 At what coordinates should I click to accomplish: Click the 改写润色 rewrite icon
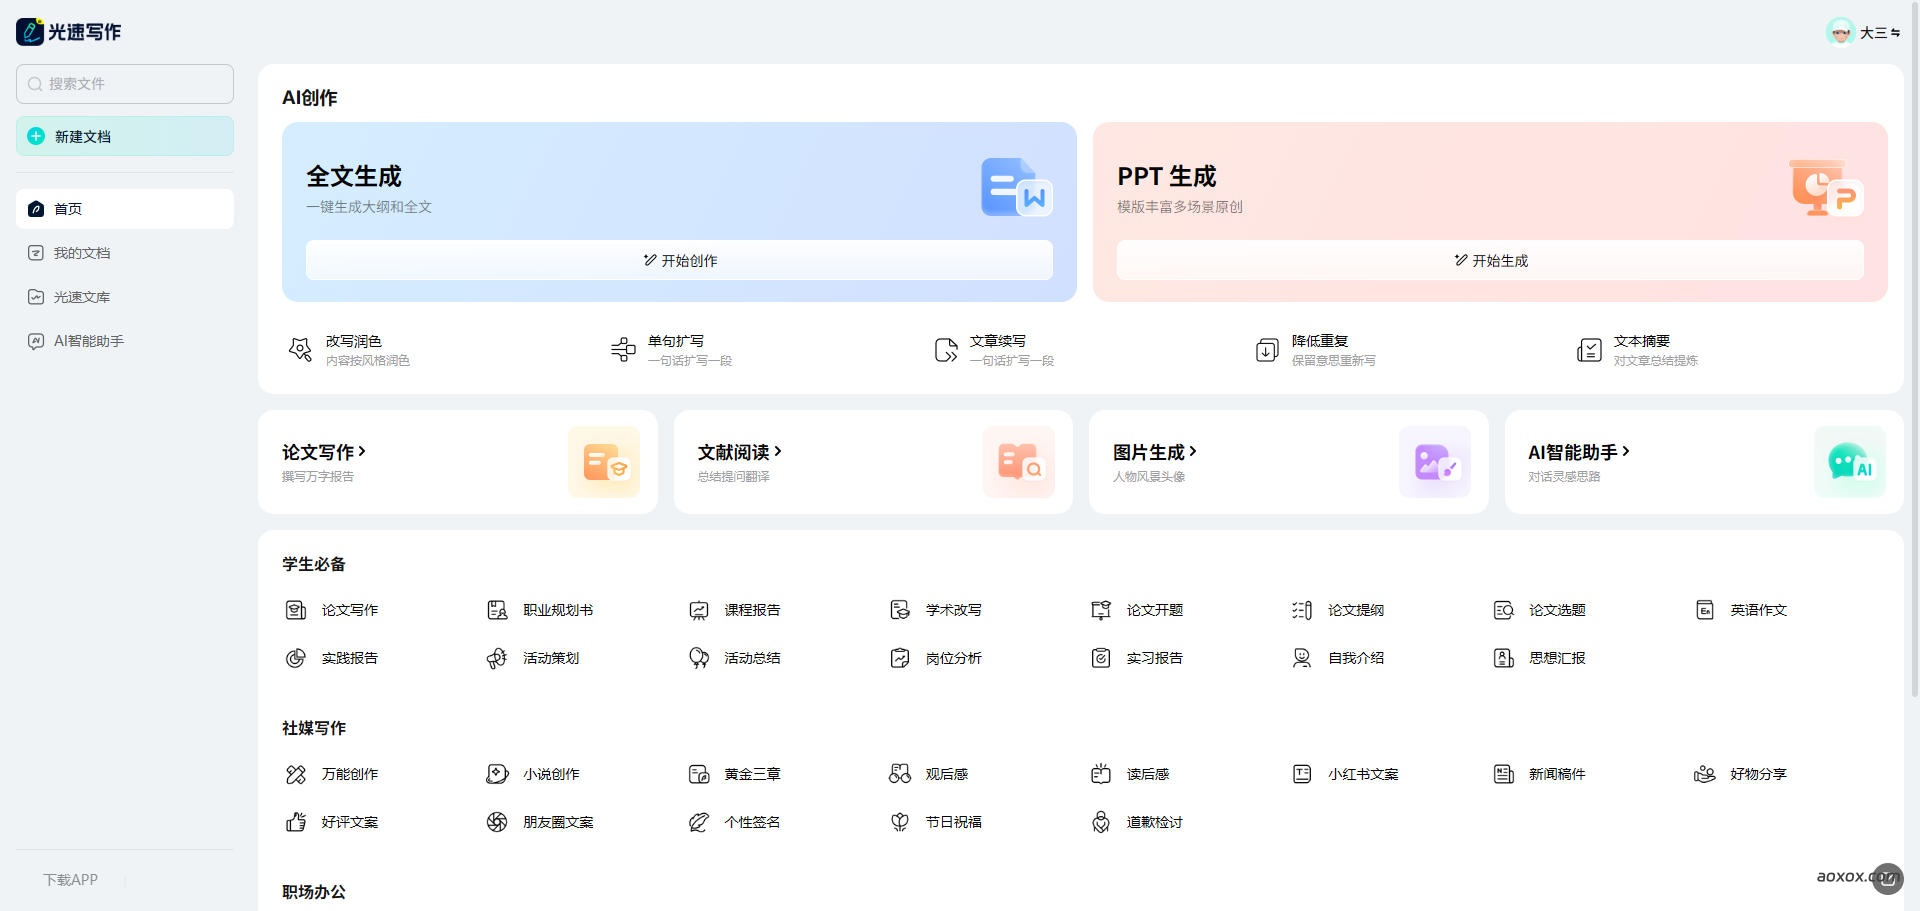pos(300,349)
